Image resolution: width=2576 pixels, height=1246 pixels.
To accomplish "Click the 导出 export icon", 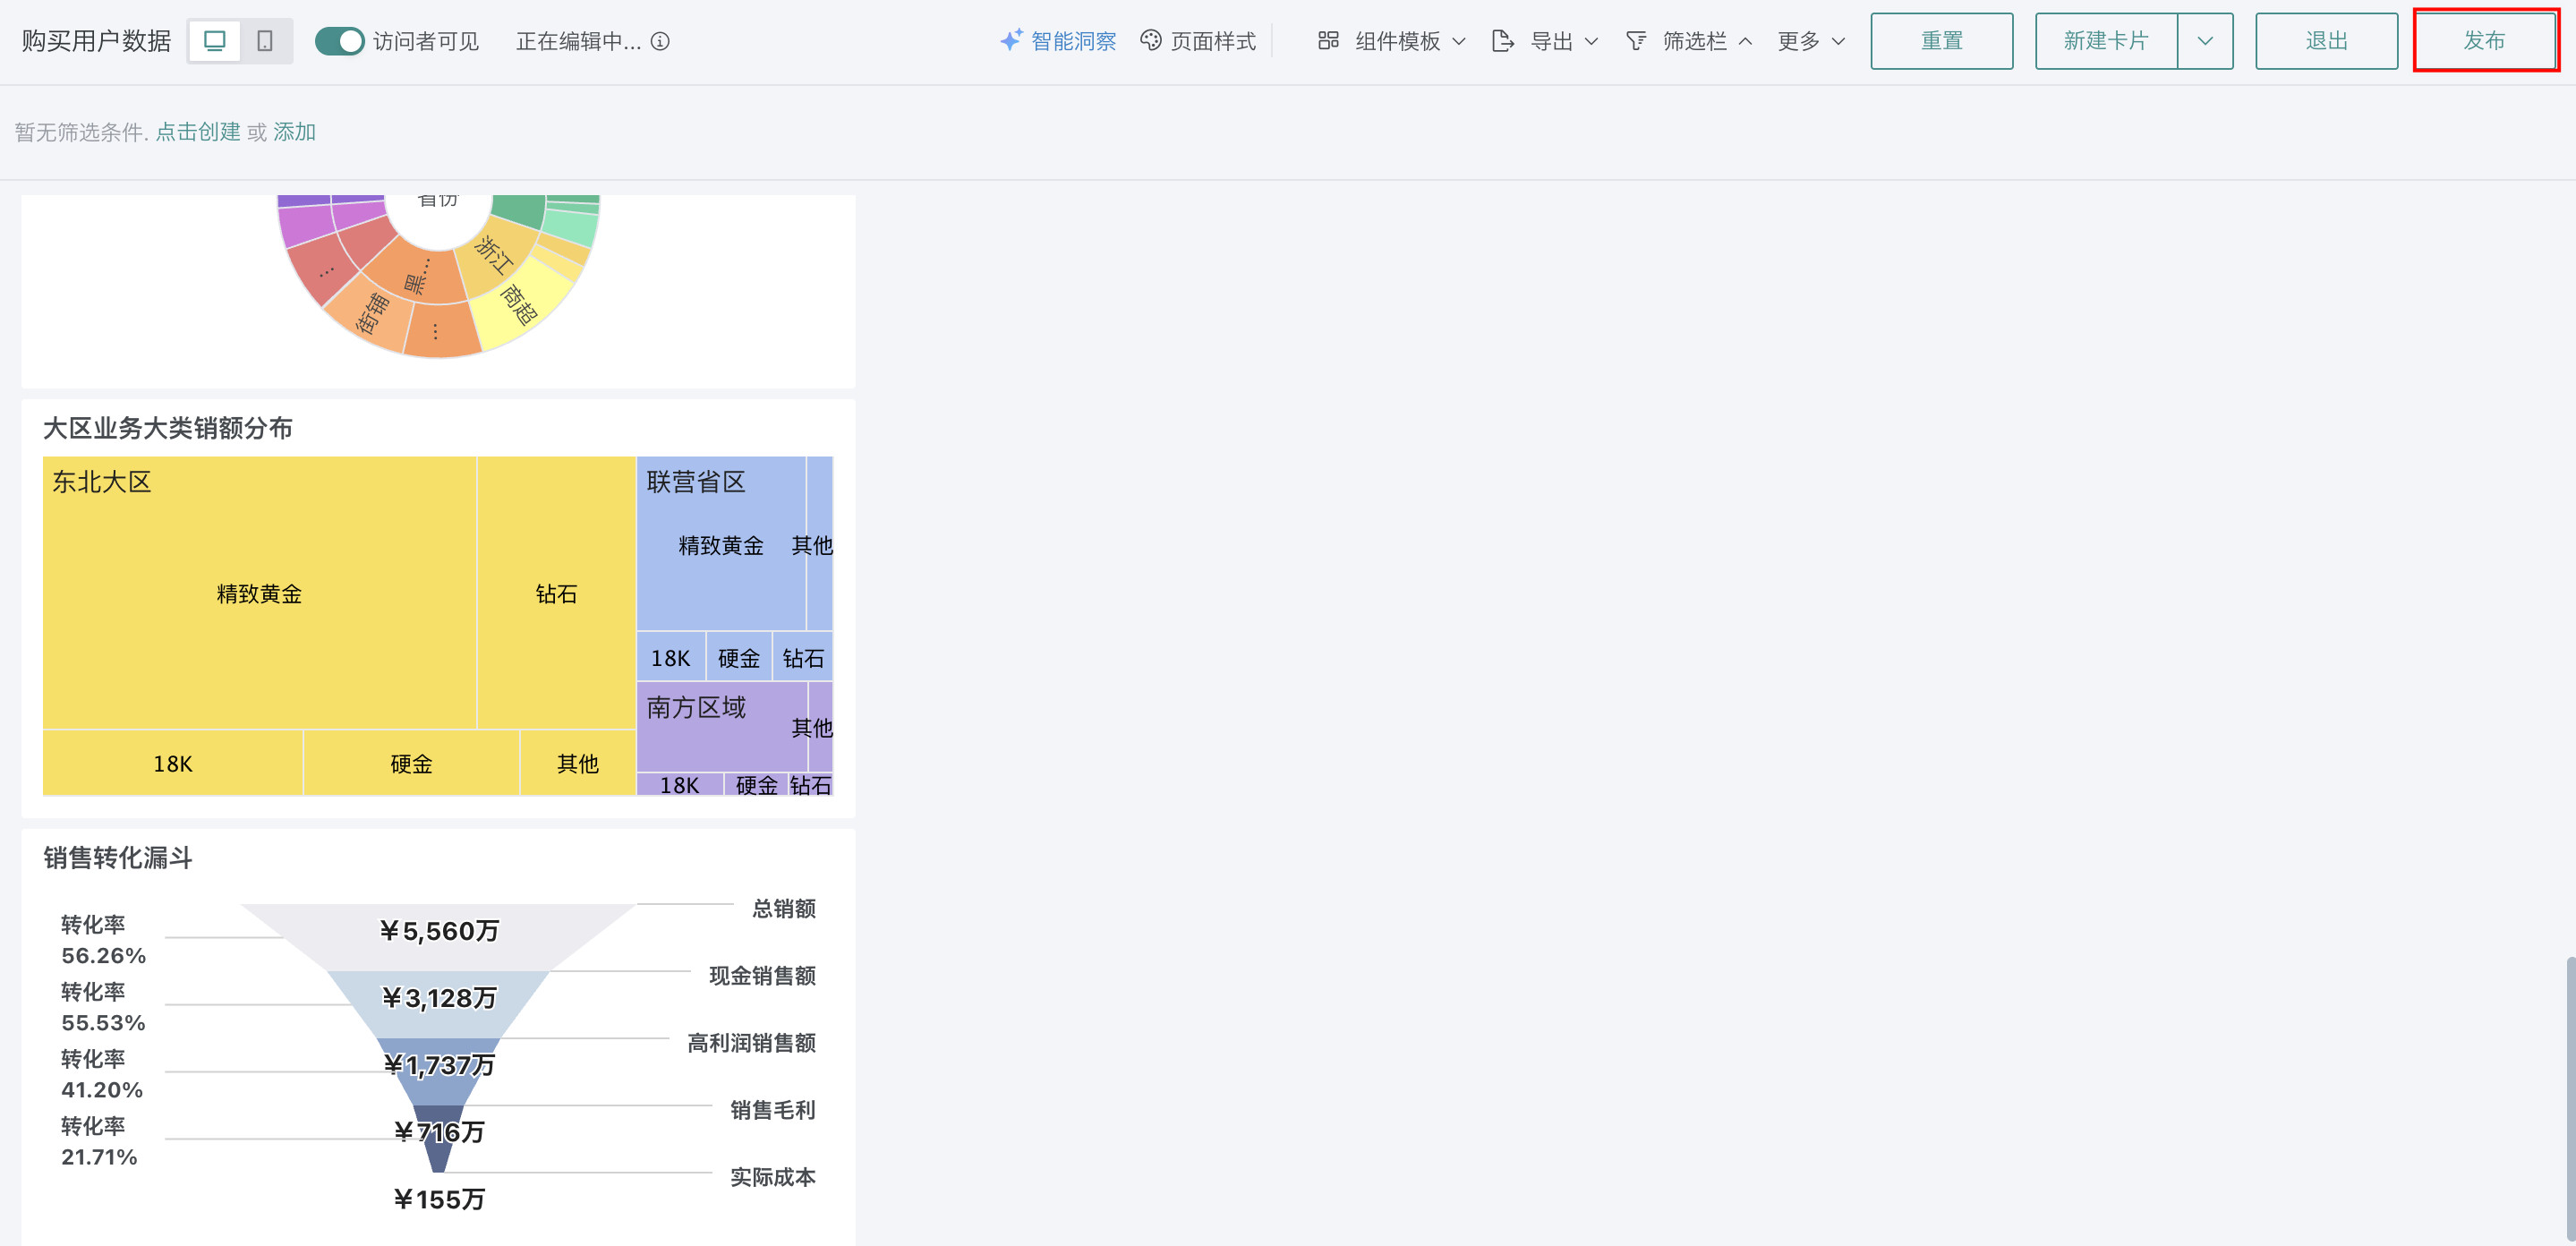I will click(1501, 41).
